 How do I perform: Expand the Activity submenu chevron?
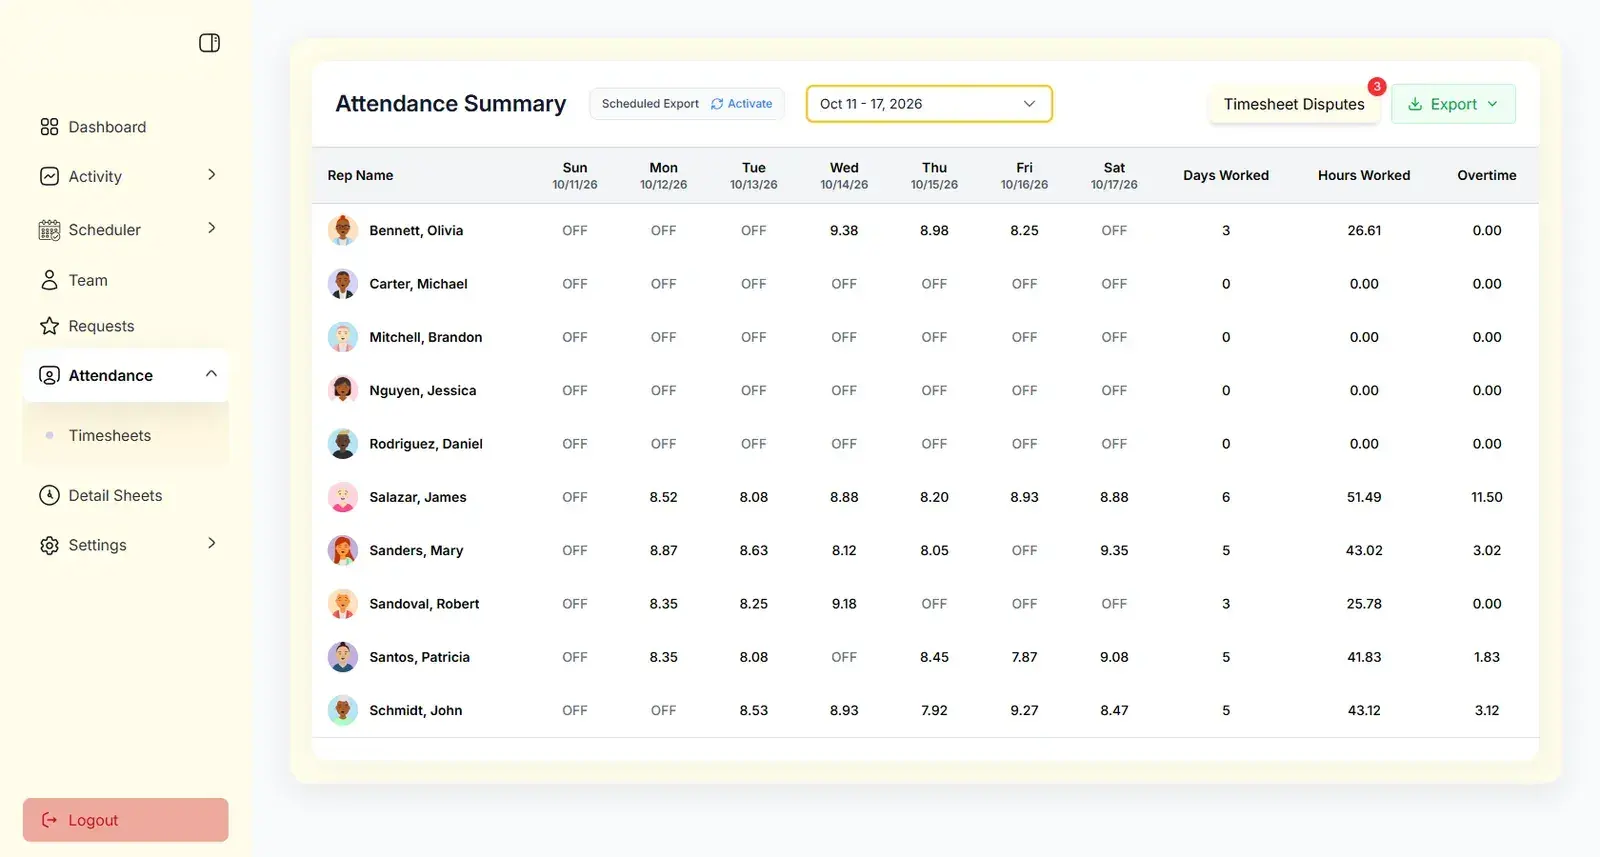coord(211,175)
